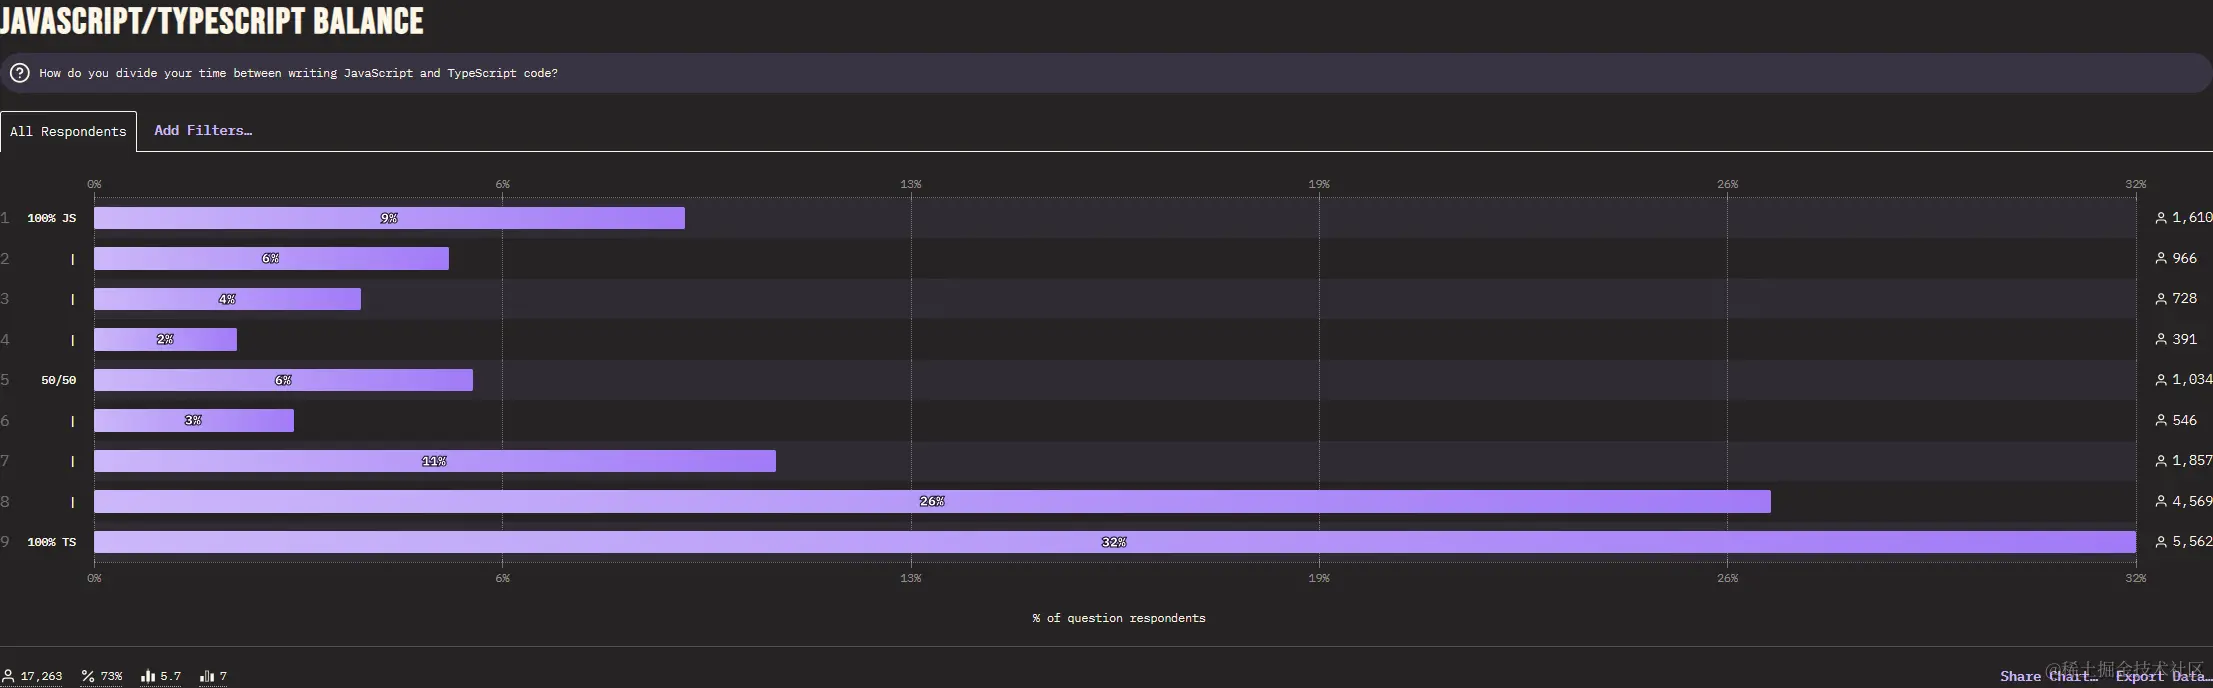2213x688 pixels.
Task: Click the JavaScript/TypeScript Balance heading
Action: click(x=212, y=21)
